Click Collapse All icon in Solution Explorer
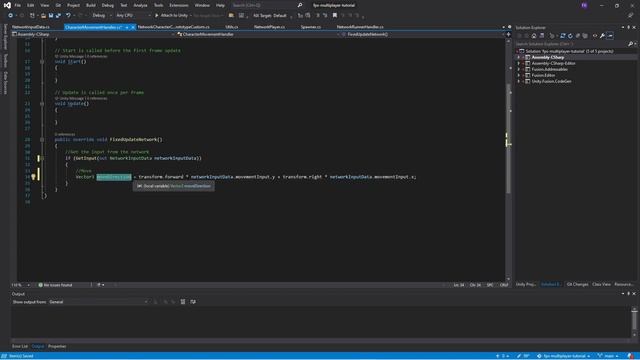This screenshot has width=640, height=360. click(x=578, y=36)
